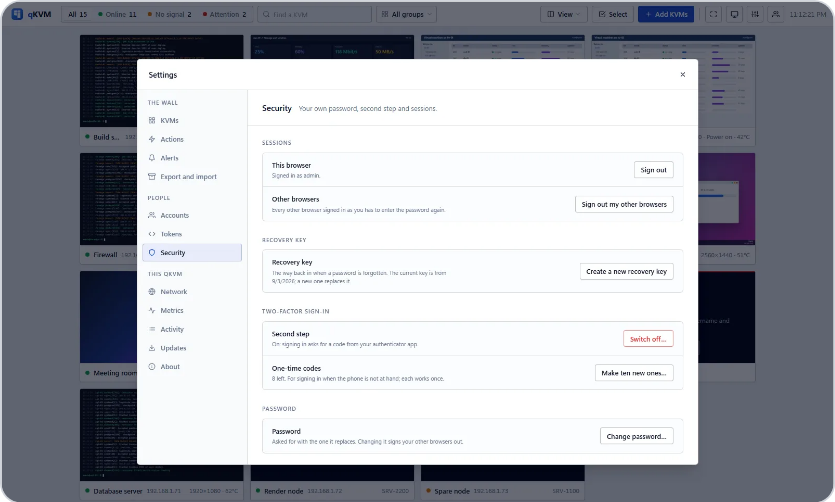Click the One-time codes heading text
Screen dimensions: 835x502
(x=296, y=368)
